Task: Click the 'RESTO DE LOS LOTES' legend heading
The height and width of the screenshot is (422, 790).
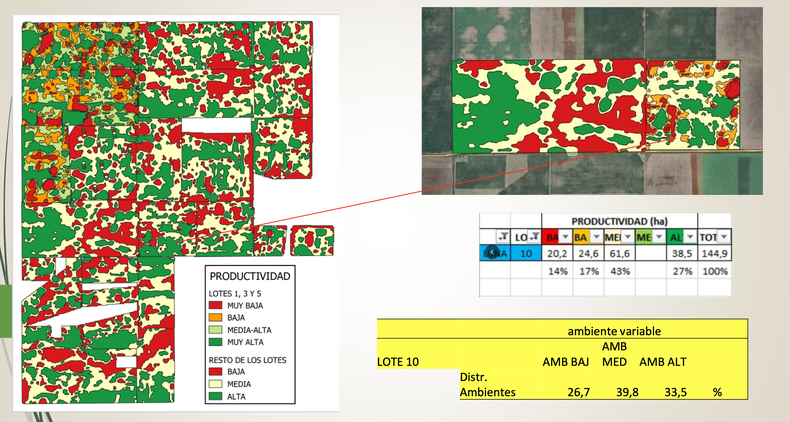Action: click(247, 360)
